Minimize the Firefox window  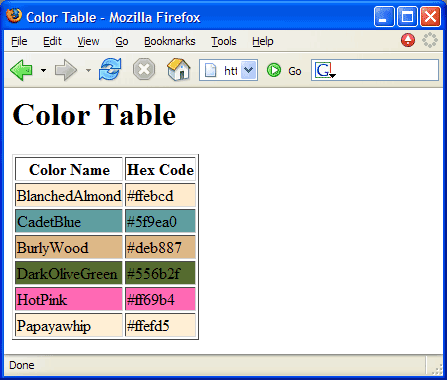tap(384, 17)
